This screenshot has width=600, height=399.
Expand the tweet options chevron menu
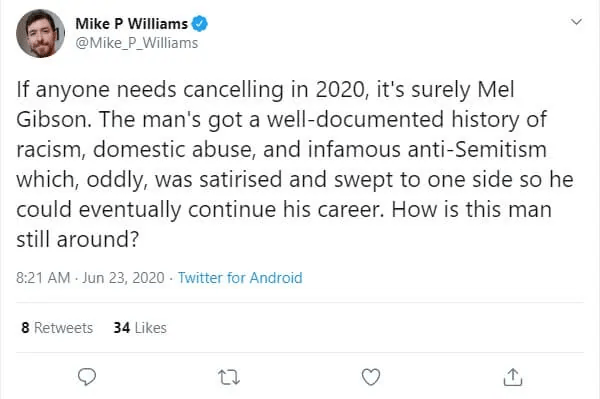pyautogui.click(x=576, y=22)
